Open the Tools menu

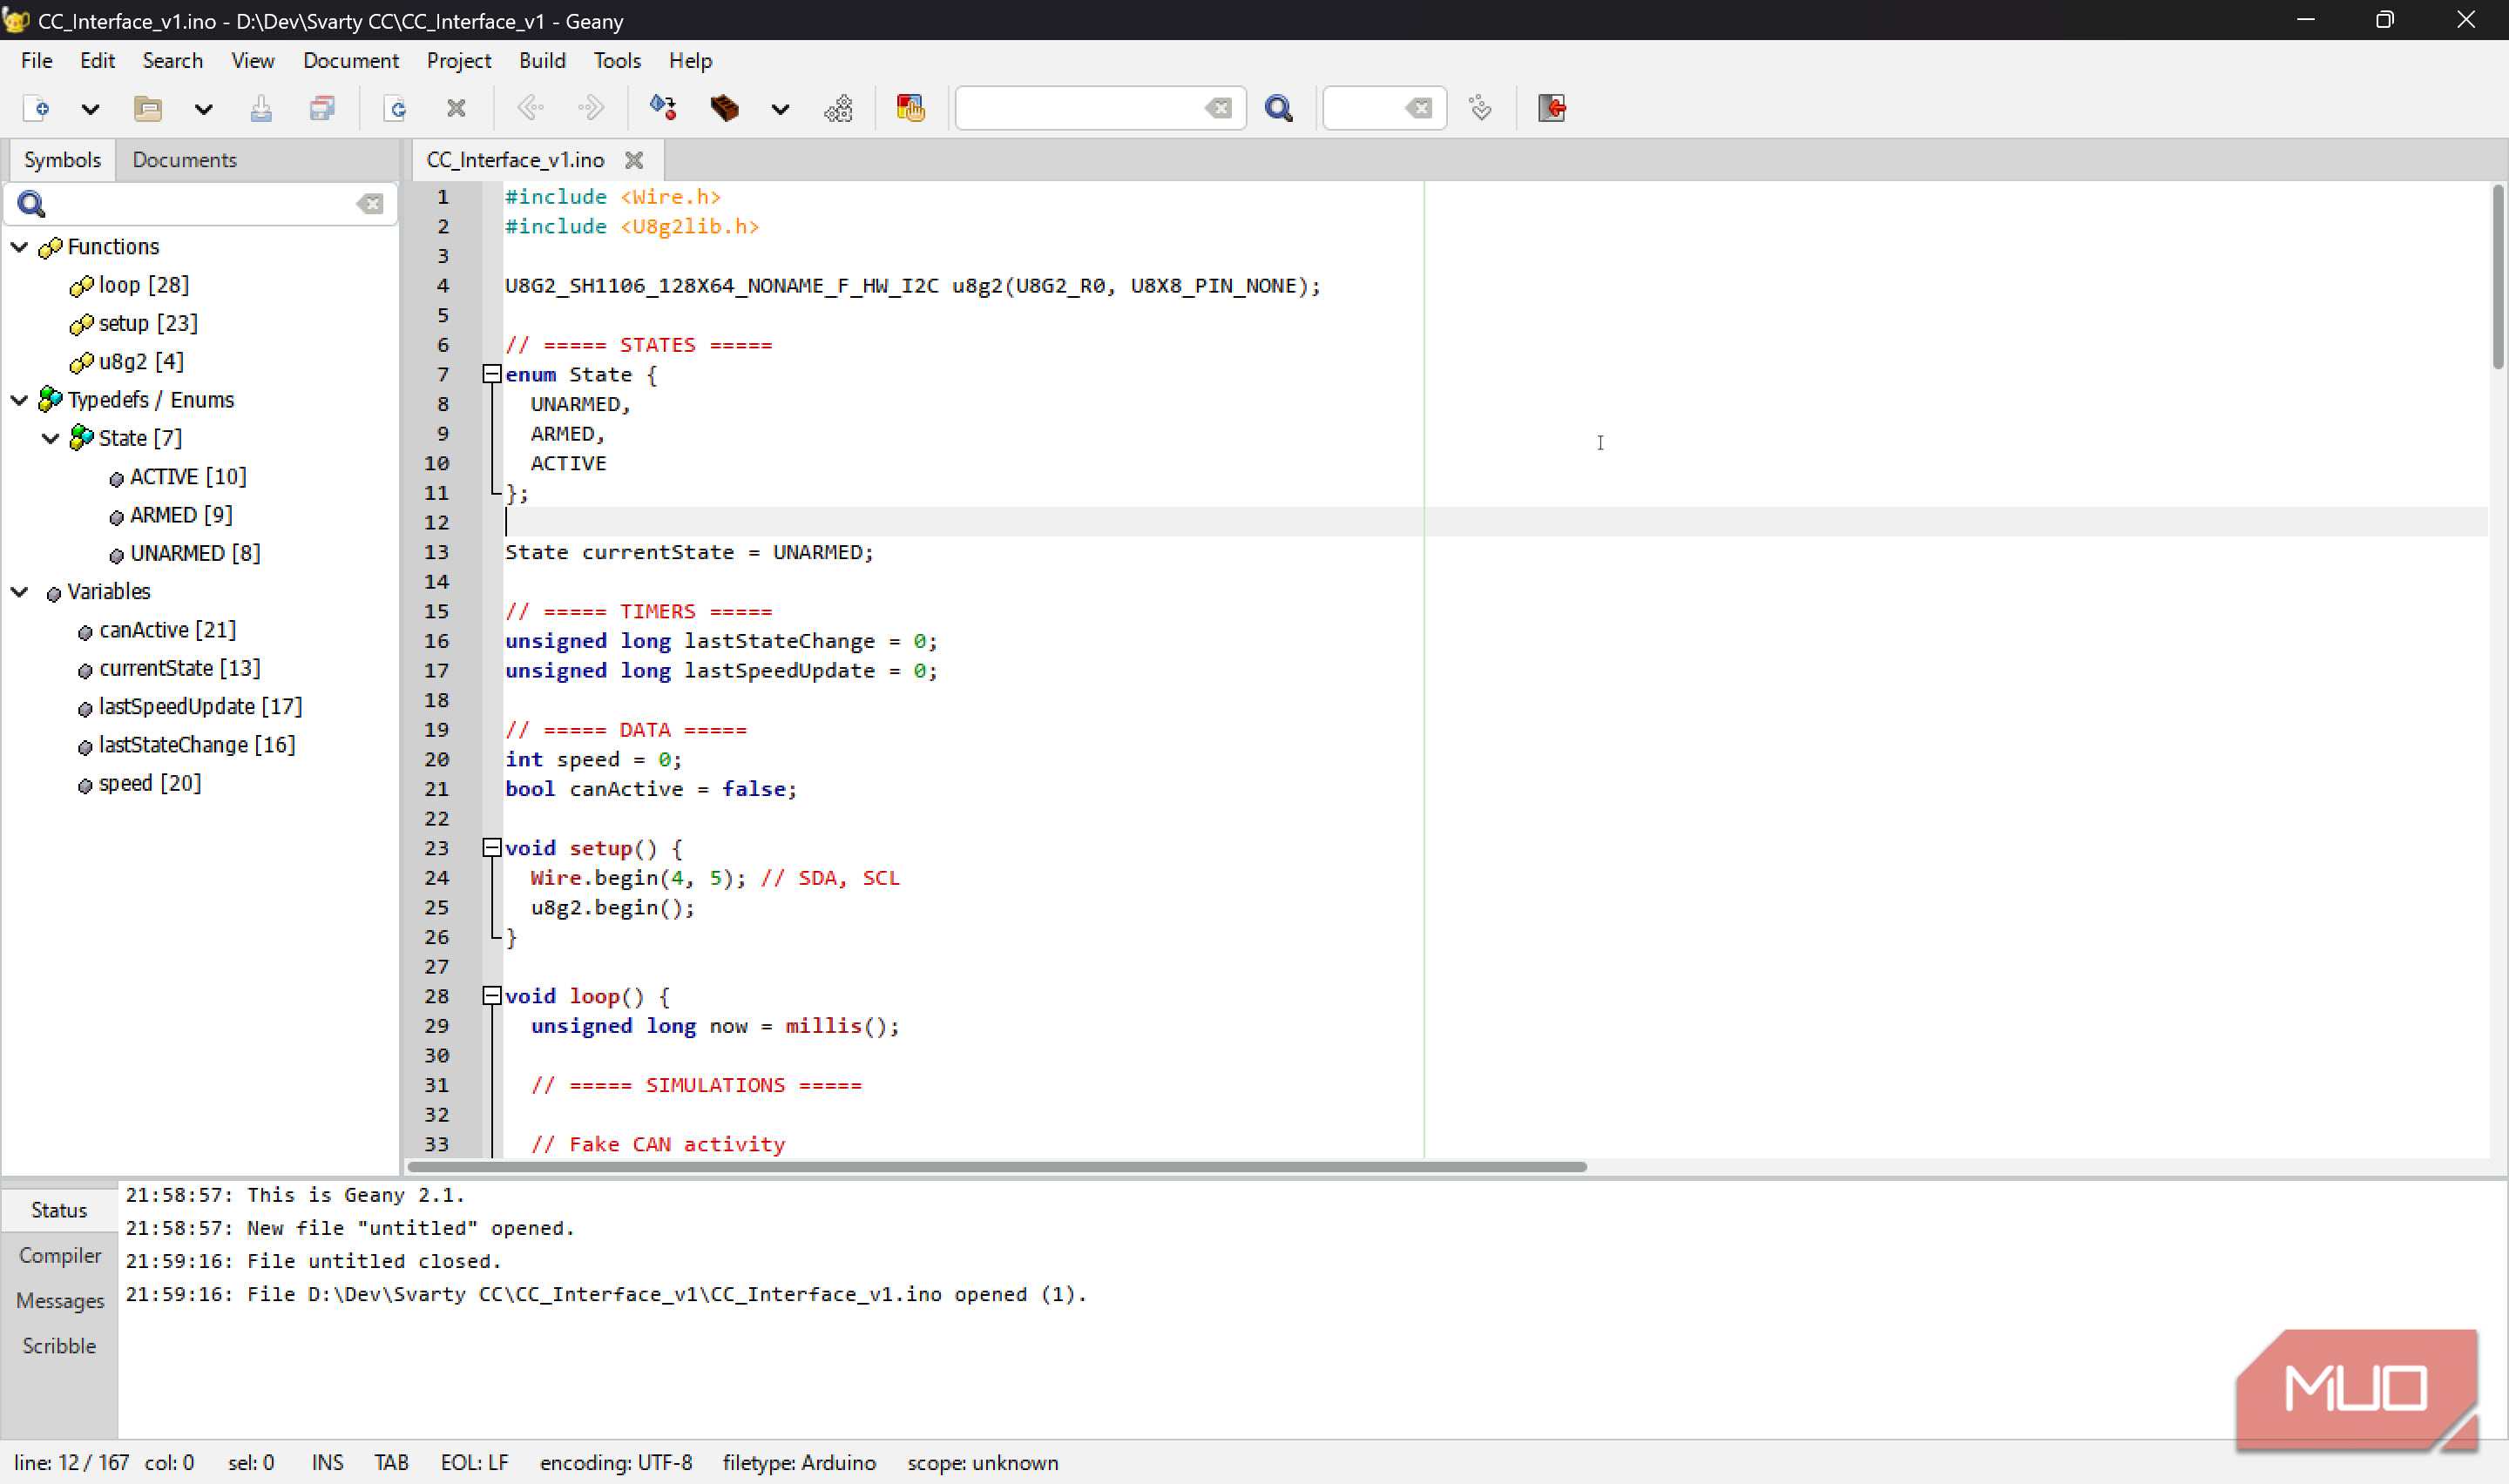pos(617,61)
